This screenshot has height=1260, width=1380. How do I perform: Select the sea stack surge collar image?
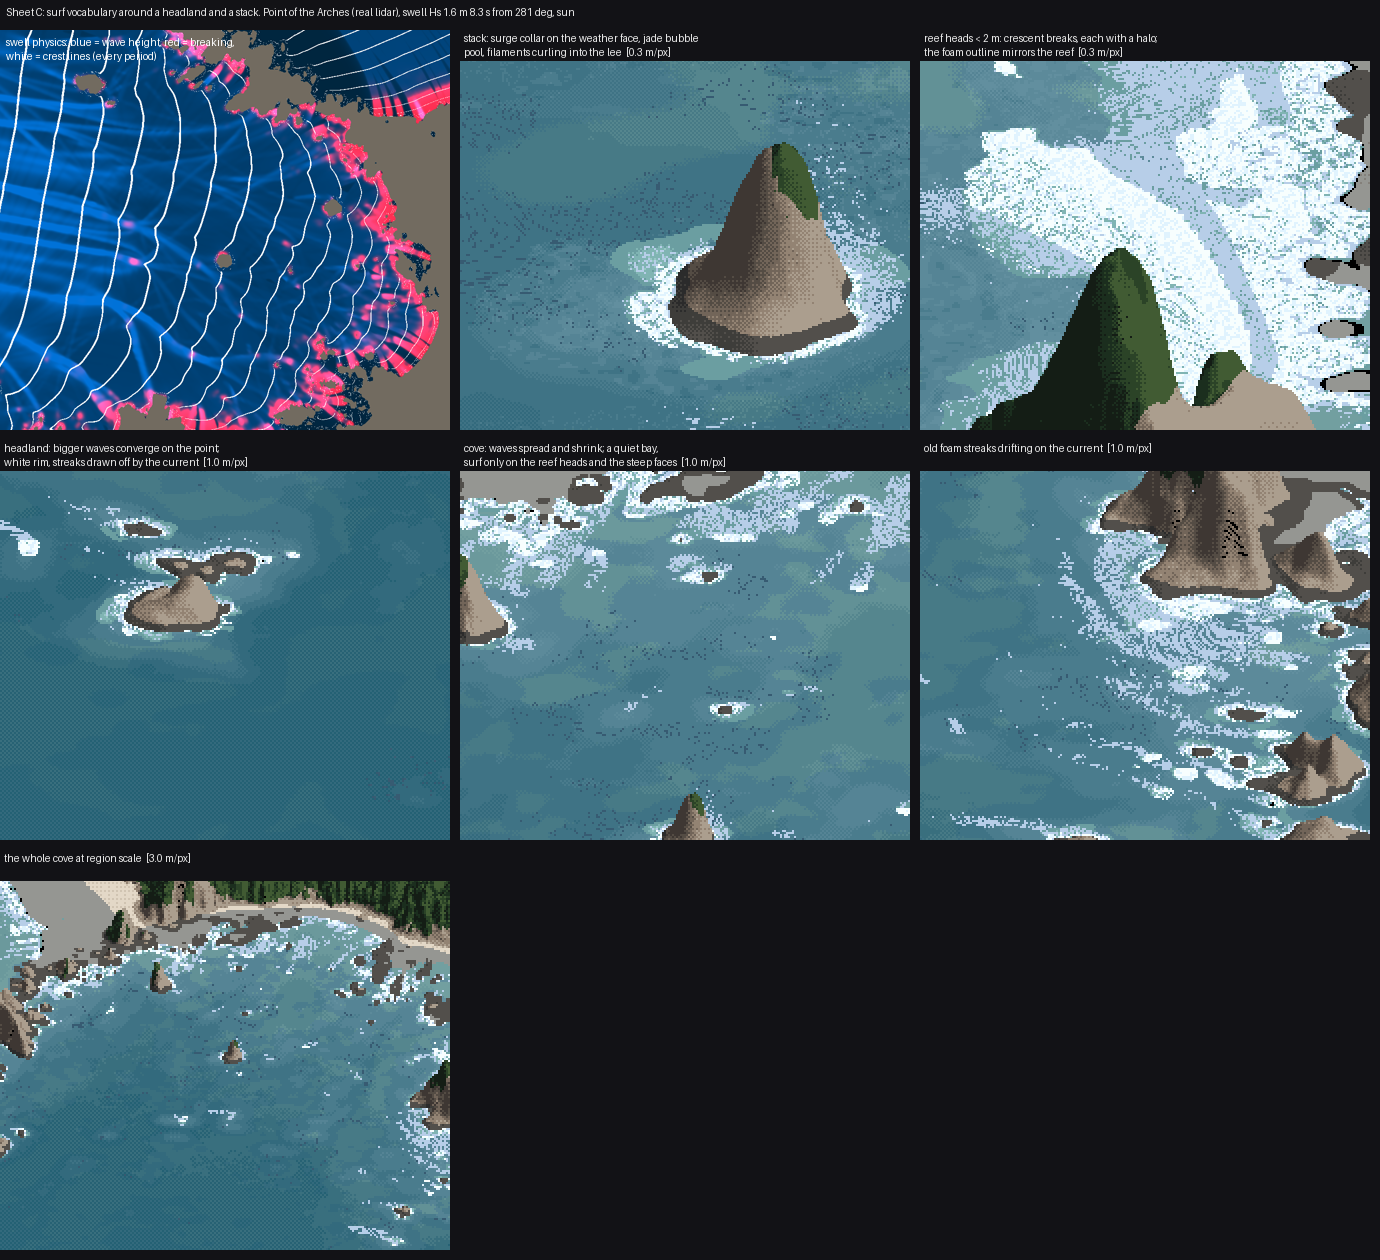(685, 245)
